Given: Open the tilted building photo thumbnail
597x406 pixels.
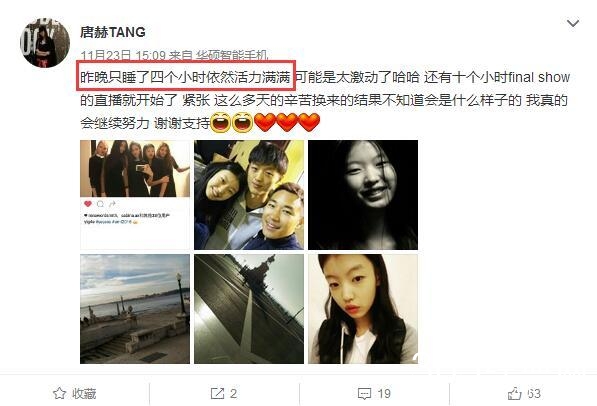Looking at the screenshot, I should point(249,309).
